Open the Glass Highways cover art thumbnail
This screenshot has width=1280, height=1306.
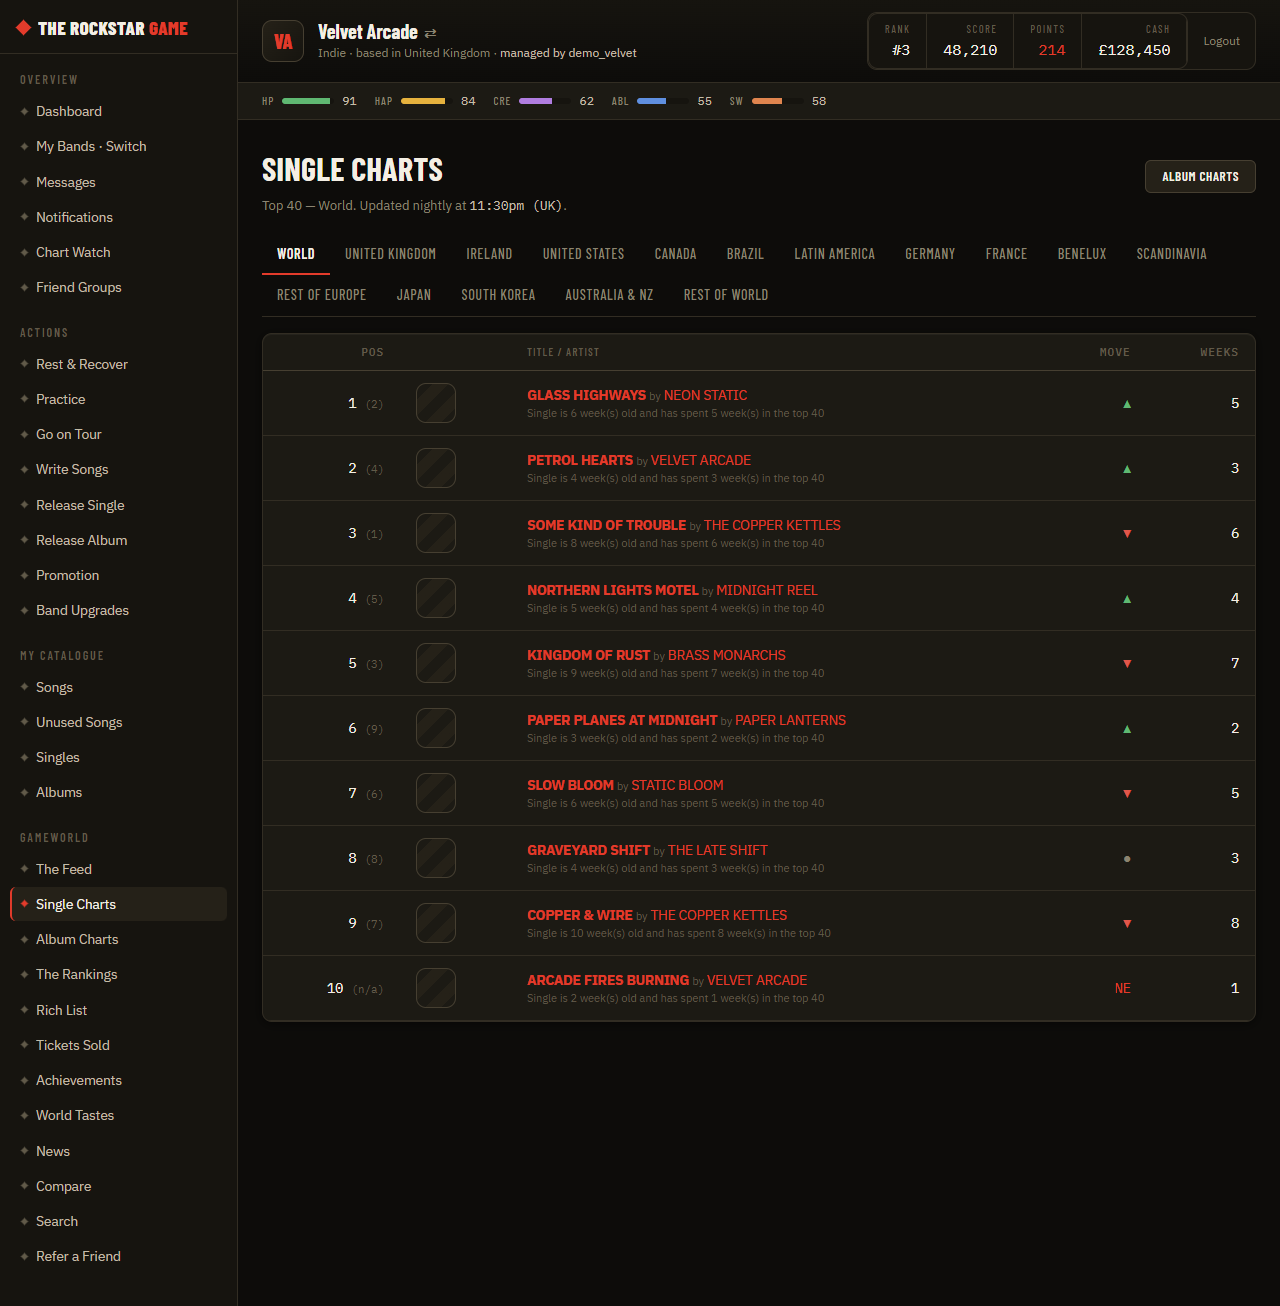pos(436,403)
